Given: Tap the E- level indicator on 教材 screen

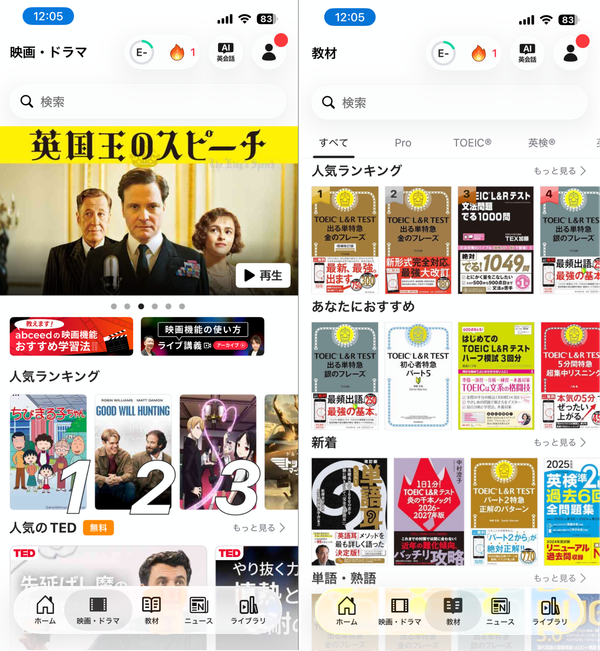Looking at the screenshot, I should (x=443, y=53).
